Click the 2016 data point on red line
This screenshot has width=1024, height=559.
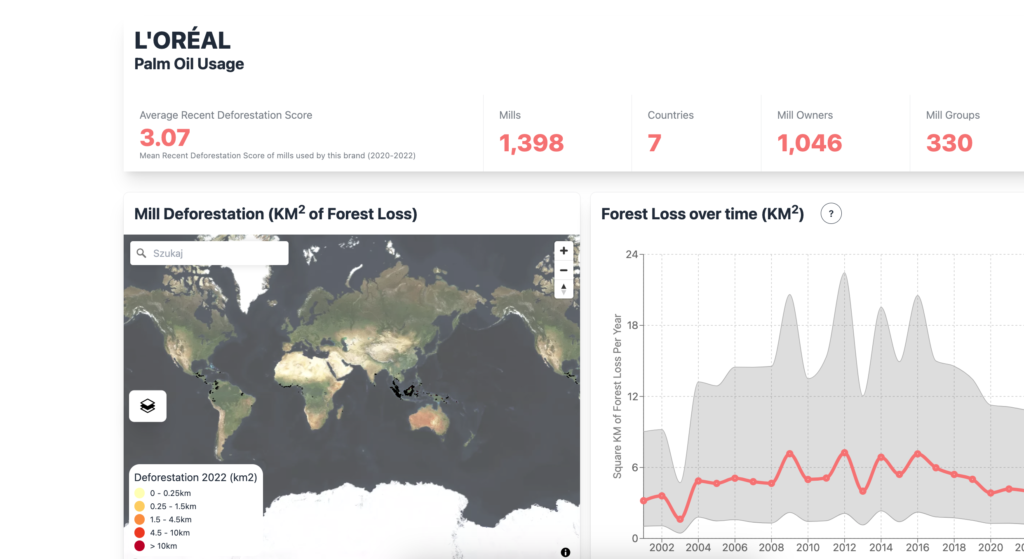tap(918, 453)
